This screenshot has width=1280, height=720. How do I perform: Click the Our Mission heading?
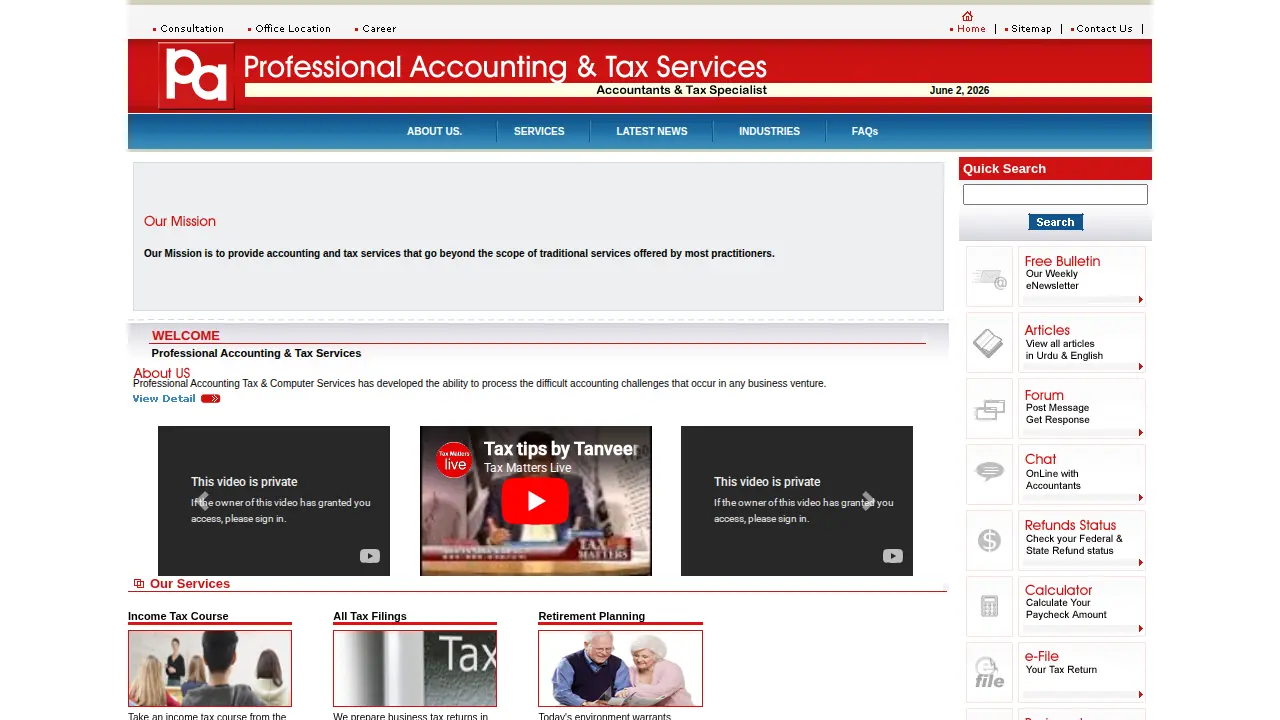[x=180, y=221]
